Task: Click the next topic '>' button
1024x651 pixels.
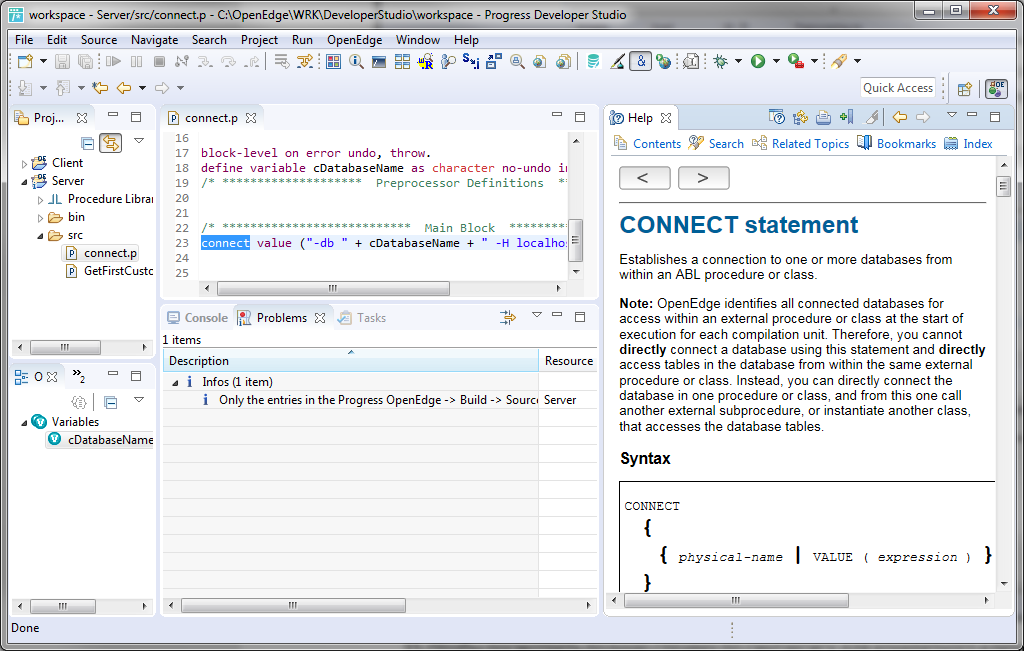Action: click(x=703, y=178)
